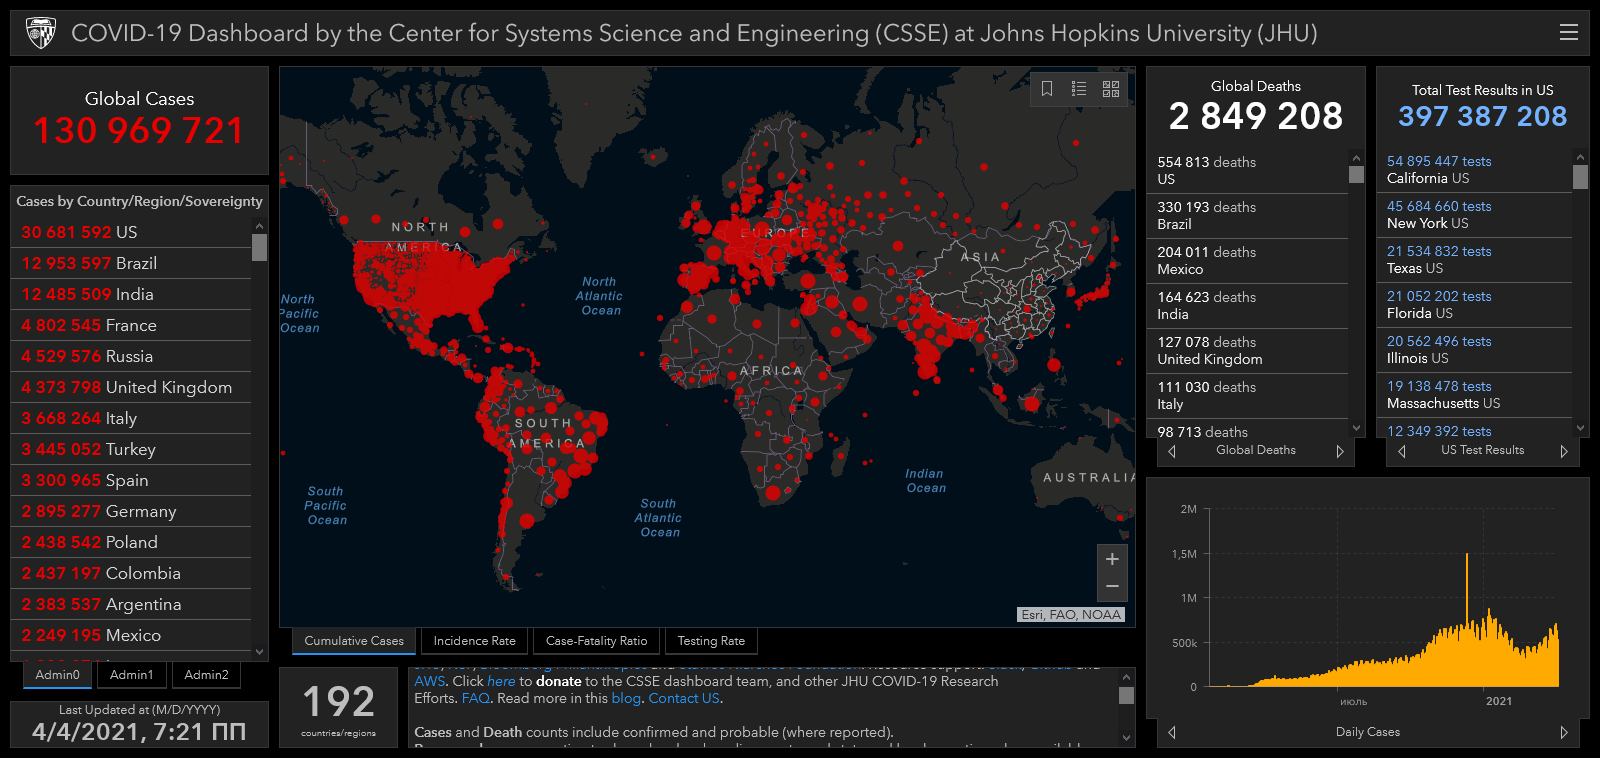Select the Admin0 tab
Screen dimensions: 1600x758
tap(57, 675)
